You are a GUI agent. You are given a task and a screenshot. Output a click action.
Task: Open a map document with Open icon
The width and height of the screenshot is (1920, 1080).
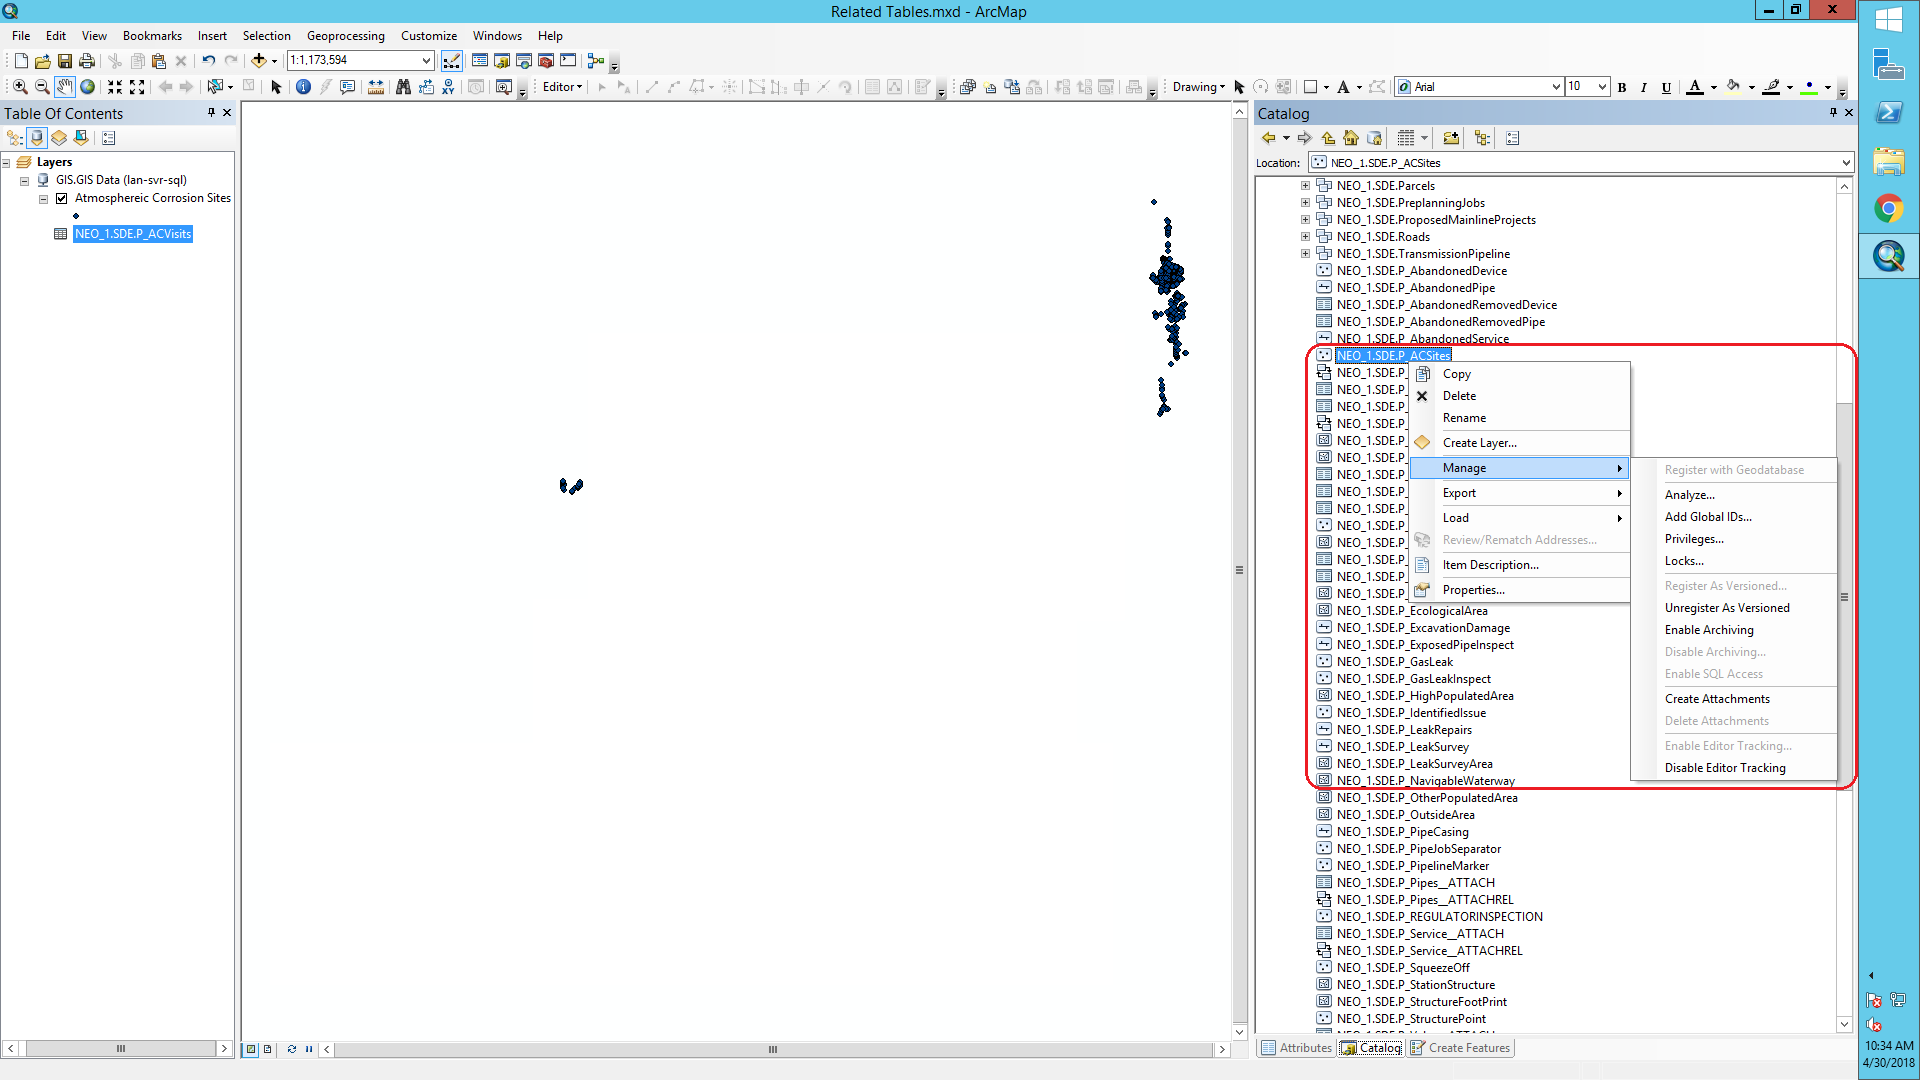(x=43, y=61)
